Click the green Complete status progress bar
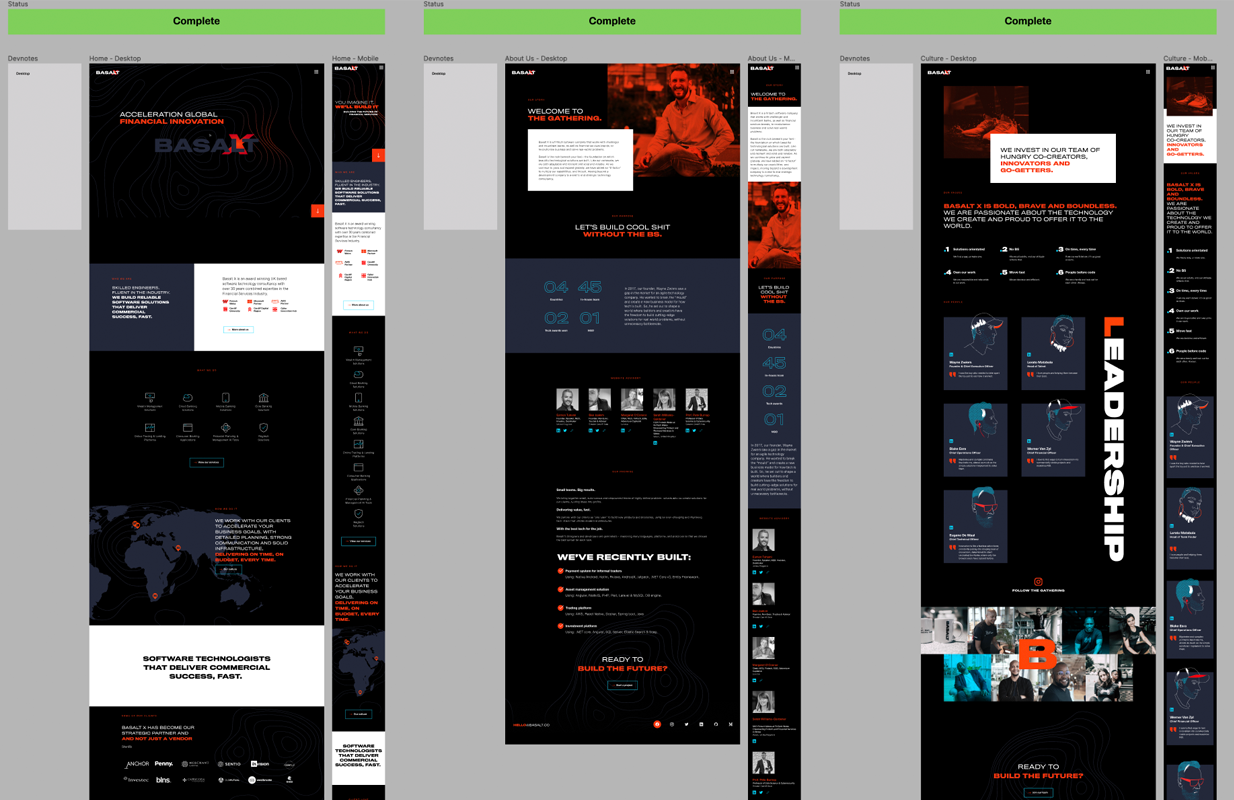This screenshot has width=1234, height=800. tap(196, 20)
